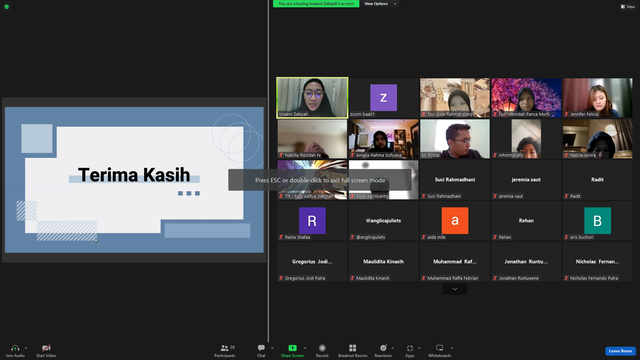Click muted mic icon on @anglicajuliets tile
Image resolution: width=640 pixels, height=360 pixels.
352,237
